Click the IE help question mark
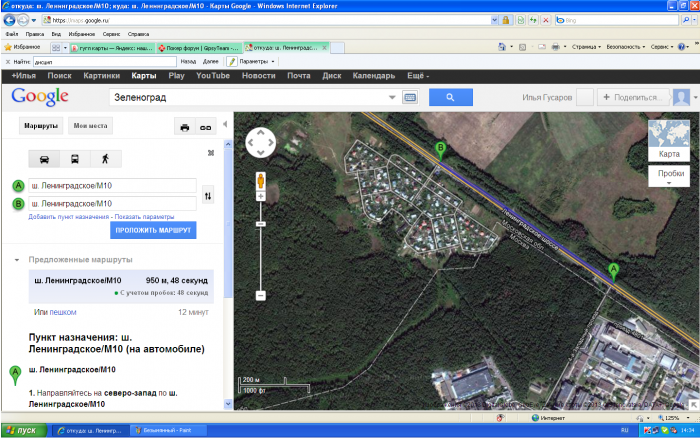The height and width of the screenshot is (438, 700). [x=681, y=47]
